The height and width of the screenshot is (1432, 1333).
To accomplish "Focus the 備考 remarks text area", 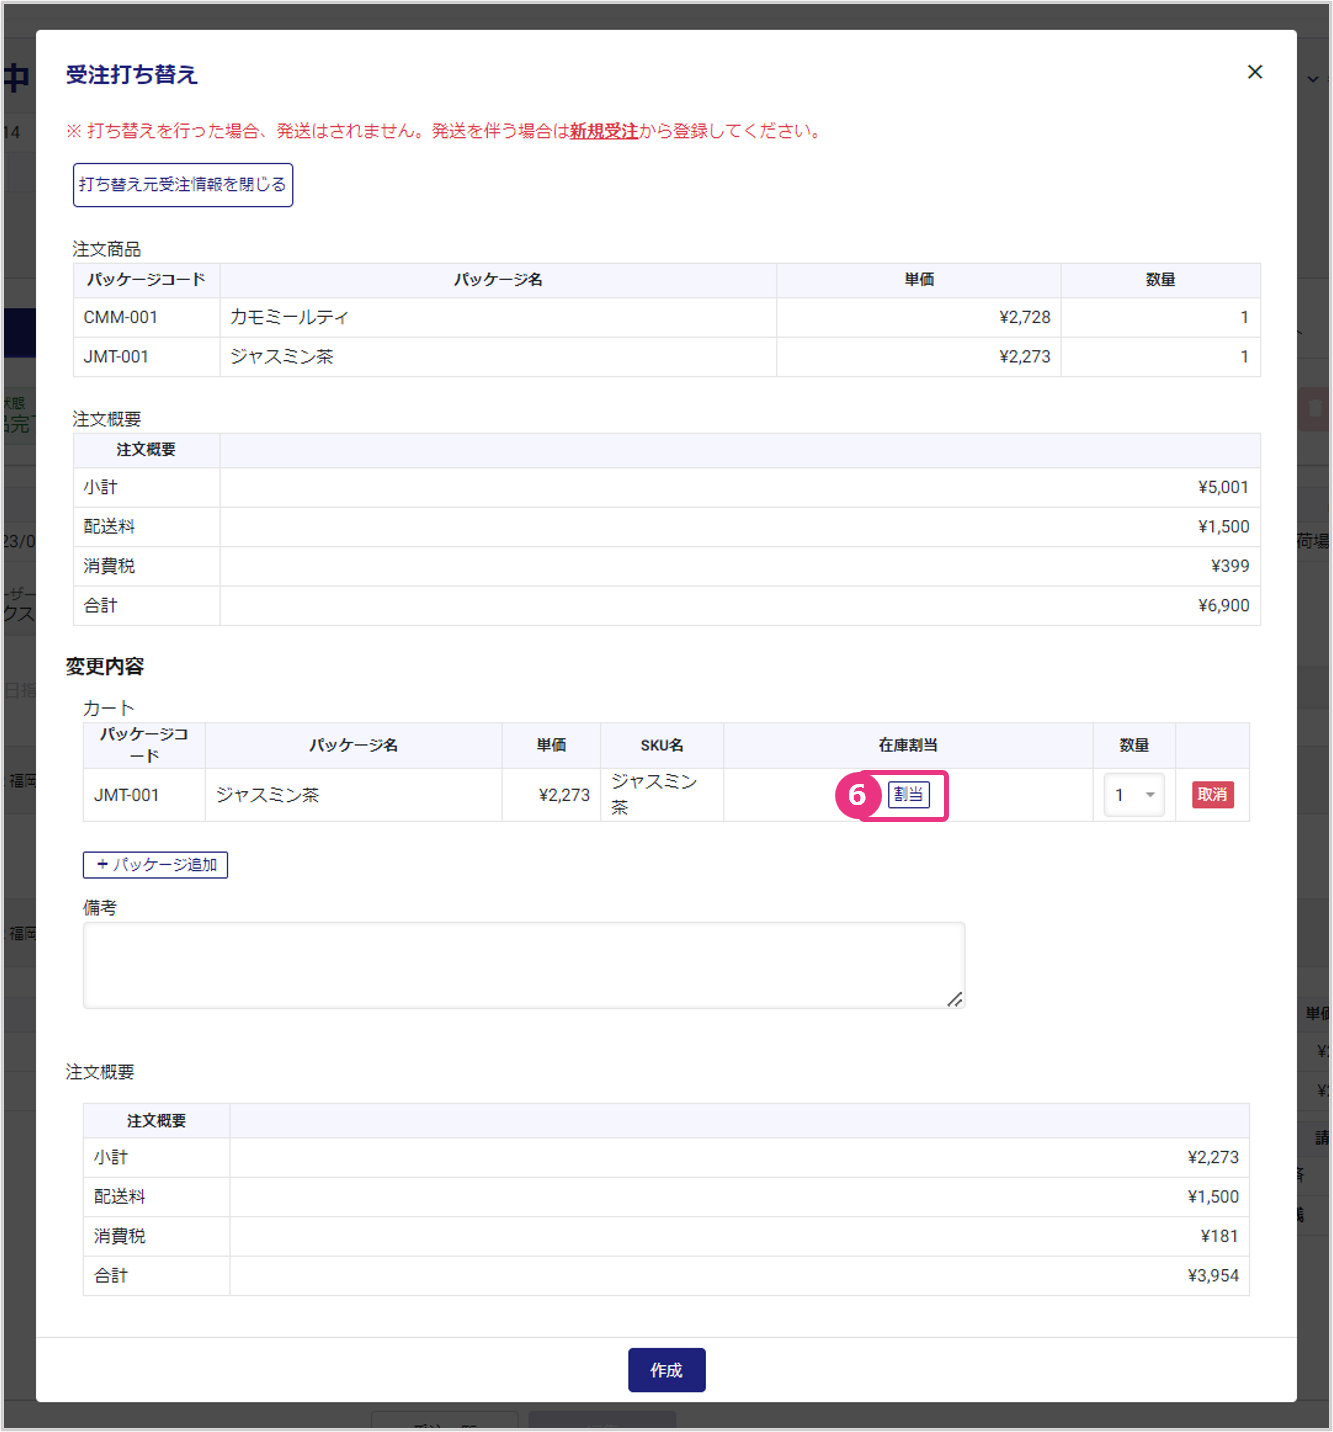I will coord(523,964).
